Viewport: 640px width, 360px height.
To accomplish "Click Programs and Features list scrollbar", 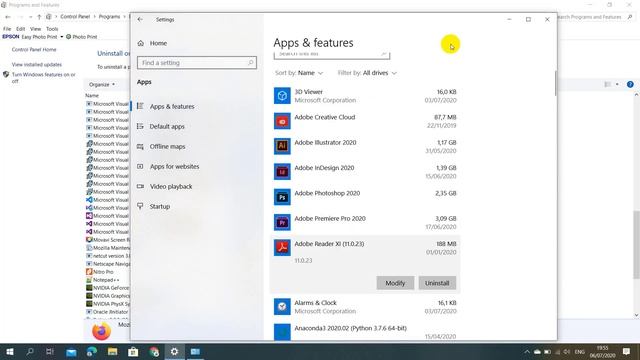I will 637,244.
